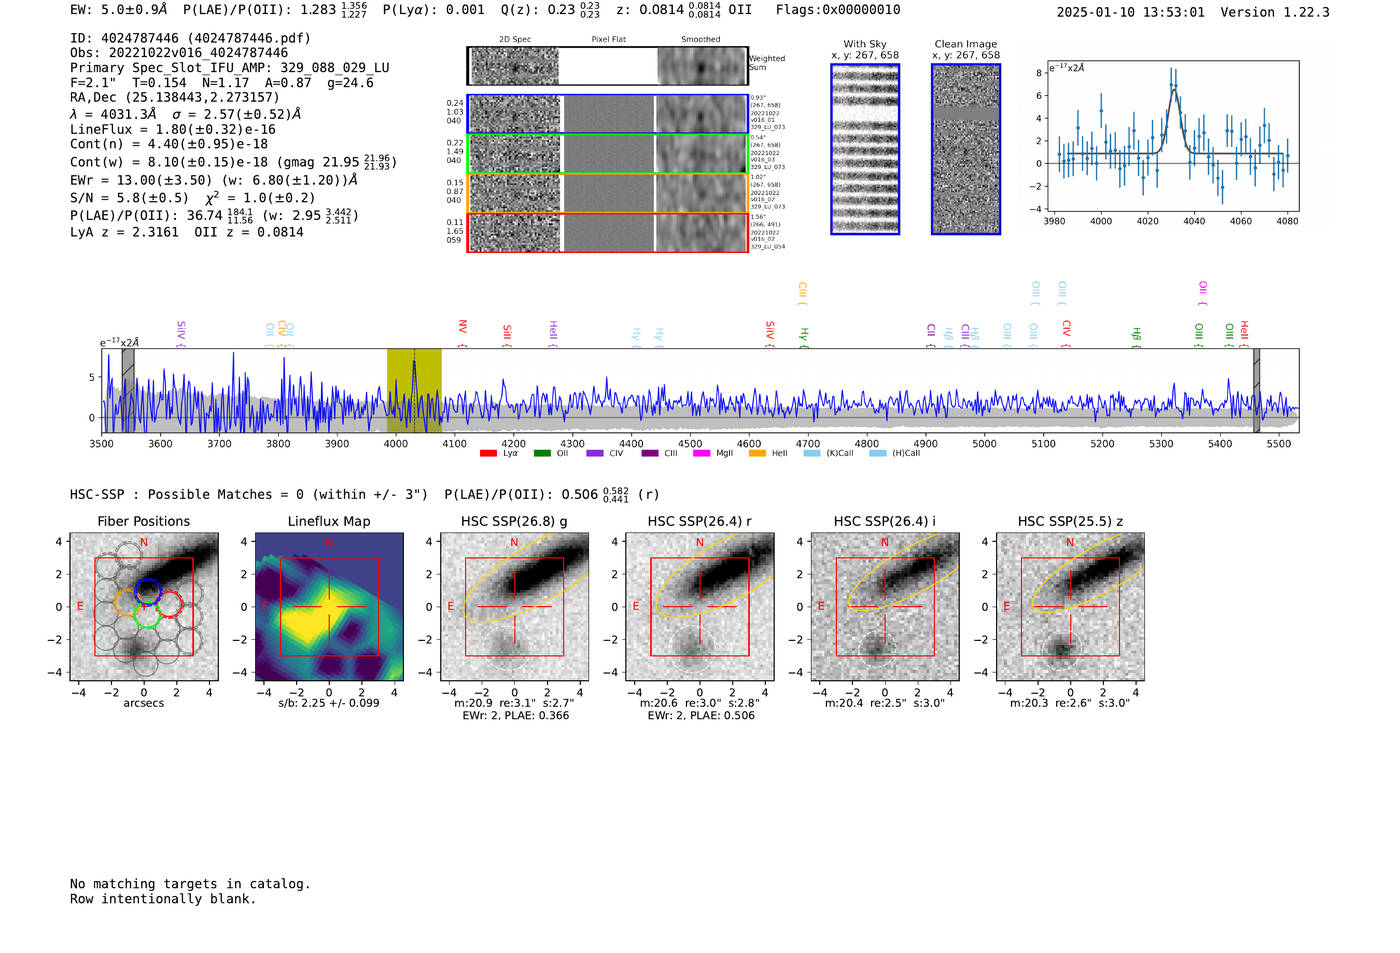Click the RA,Dec coordinates line
The width and height of the screenshot is (1400, 953).
tap(175, 98)
